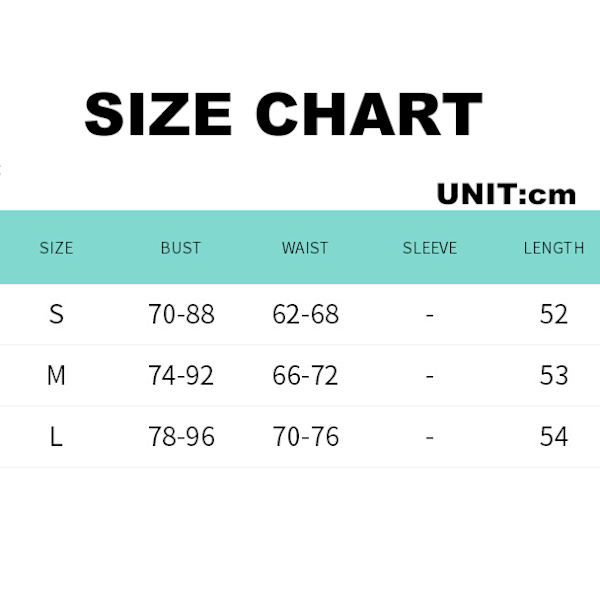The height and width of the screenshot is (600, 600).
Task: Select the BUST column header
Action: [x=181, y=248]
